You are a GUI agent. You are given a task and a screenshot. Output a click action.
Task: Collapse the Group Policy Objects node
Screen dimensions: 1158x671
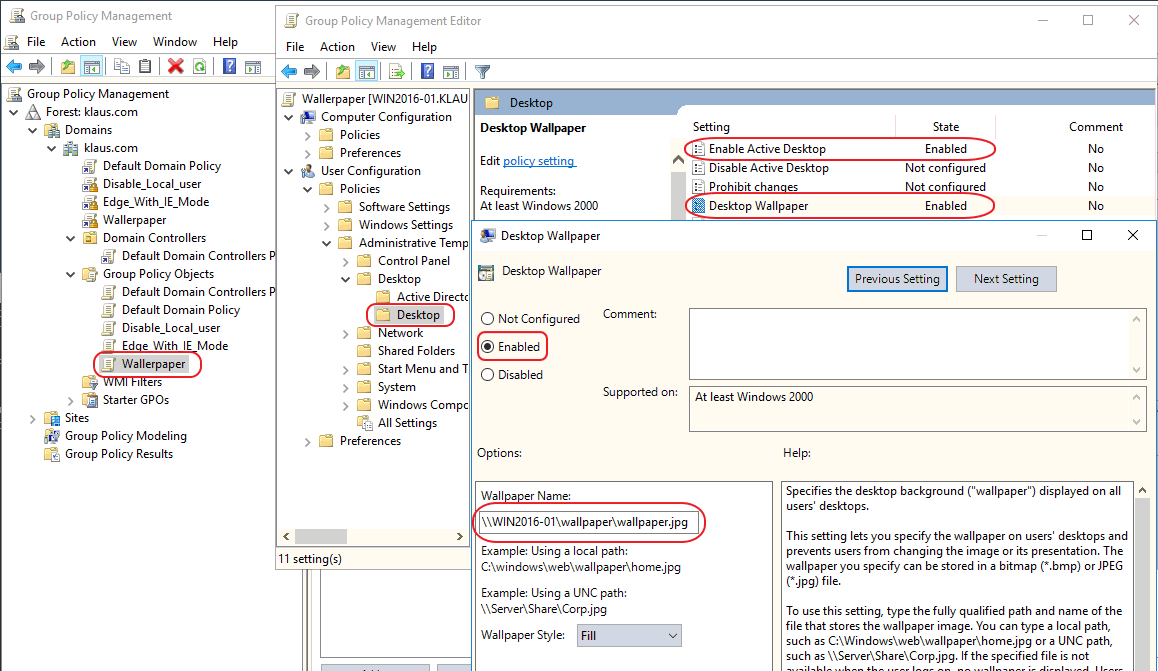(70, 274)
